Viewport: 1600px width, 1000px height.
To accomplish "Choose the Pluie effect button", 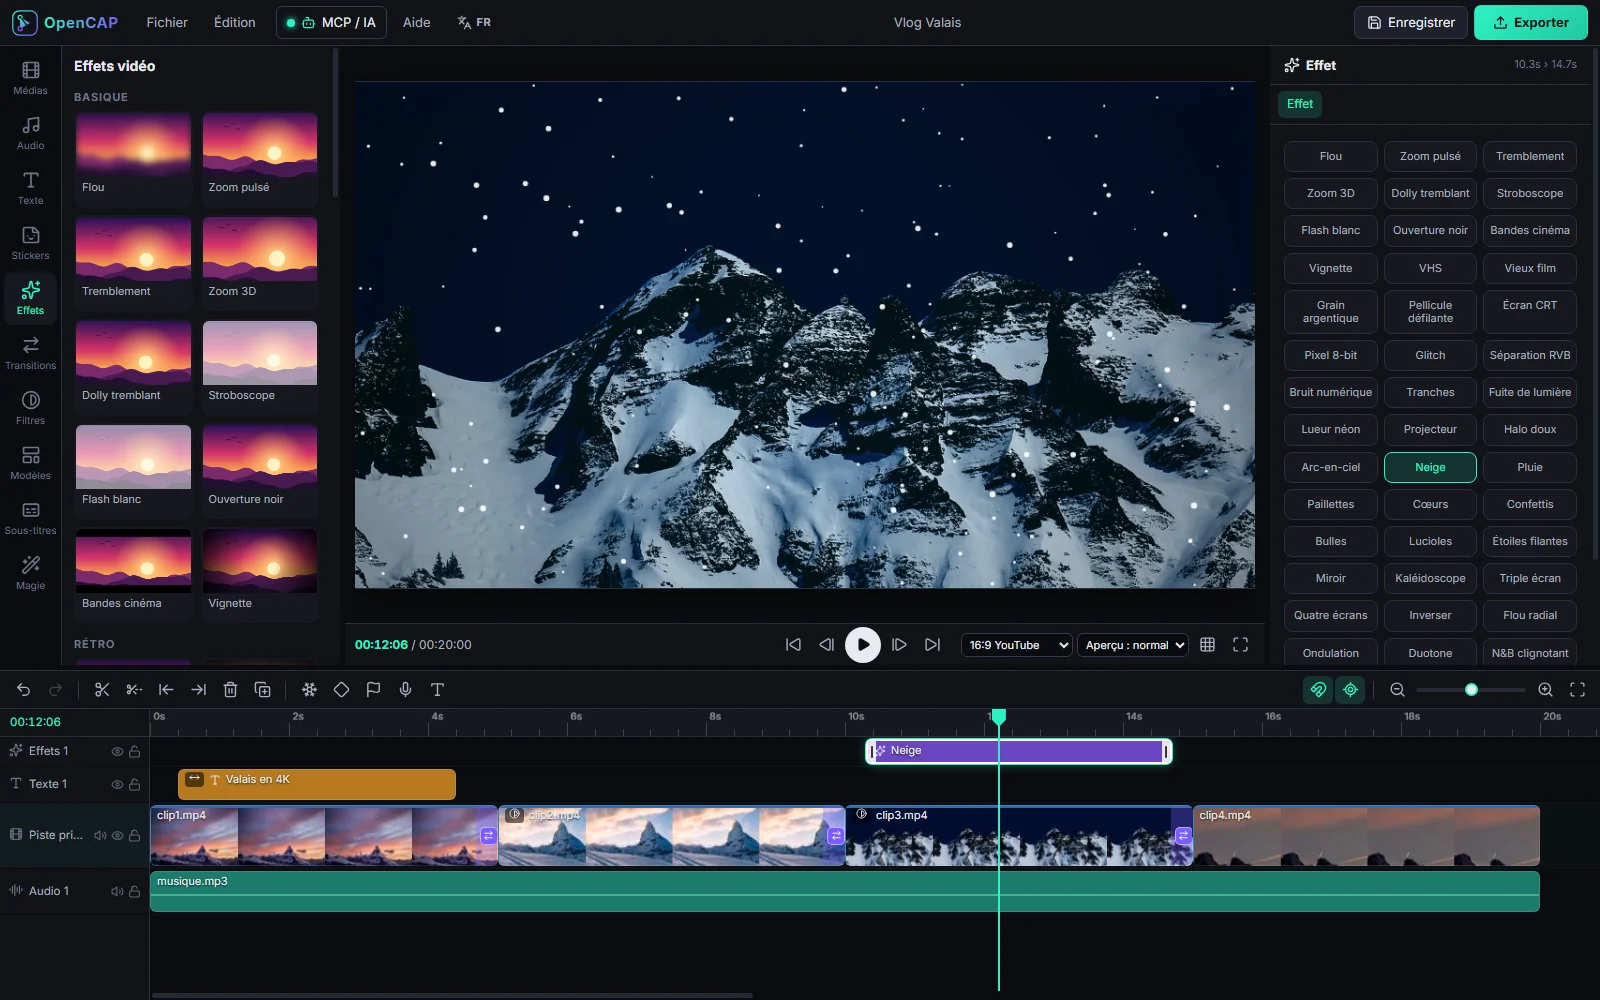I will pos(1530,467).
